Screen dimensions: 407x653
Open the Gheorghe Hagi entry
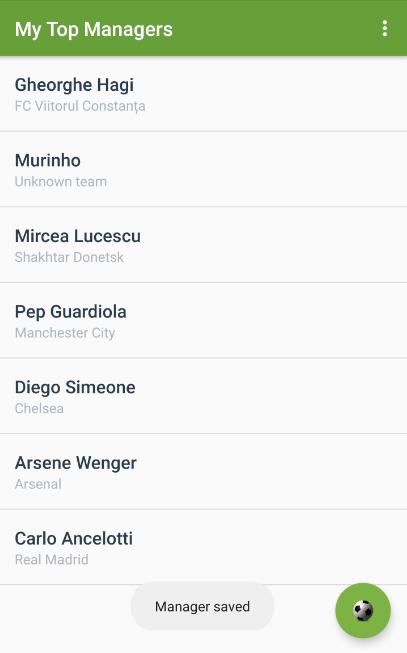point(203,94)
